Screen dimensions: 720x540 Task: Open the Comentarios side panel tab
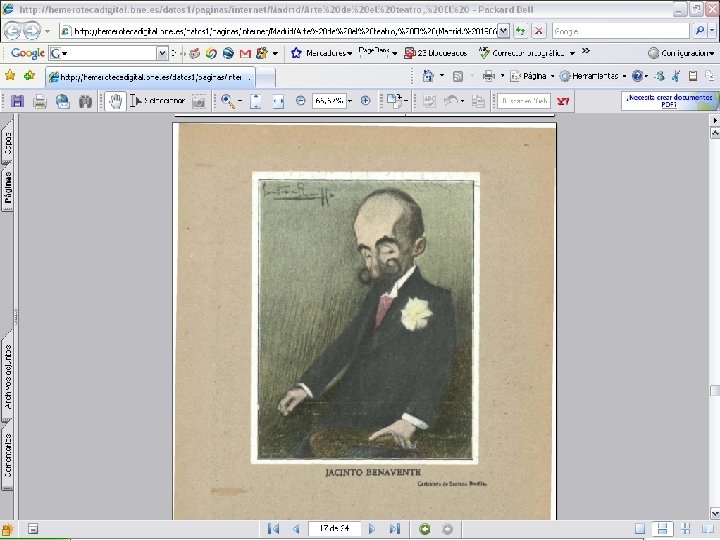pos(8,455)
